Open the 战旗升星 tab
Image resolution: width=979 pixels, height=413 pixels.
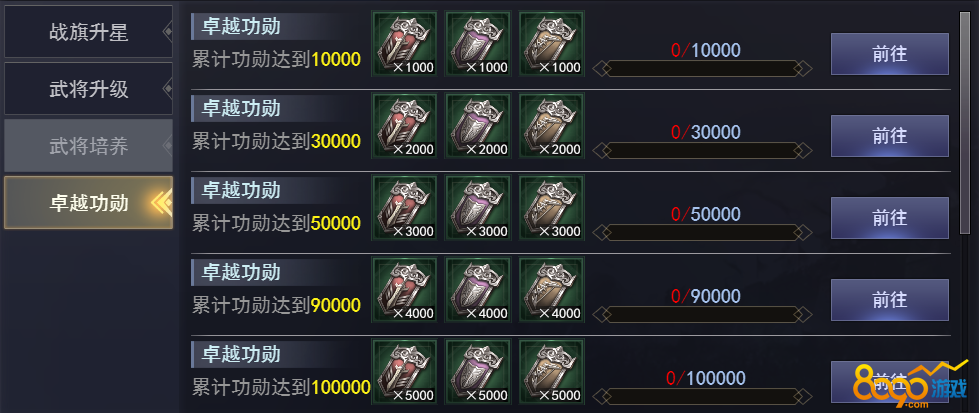pyautogui.click(x=89, y=32)
